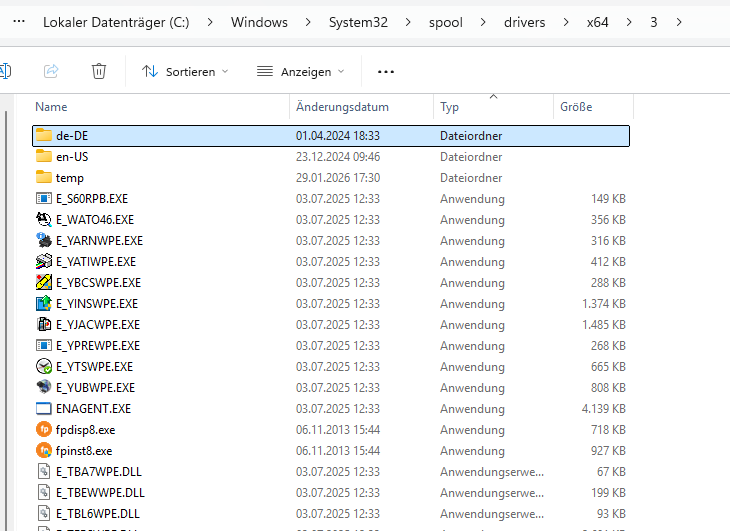Image resolution: width=730 pixels, height=531 pixels.
Task: Click the E_YBCSWPE.EXE file icon
Action: (x=44, y=282)
